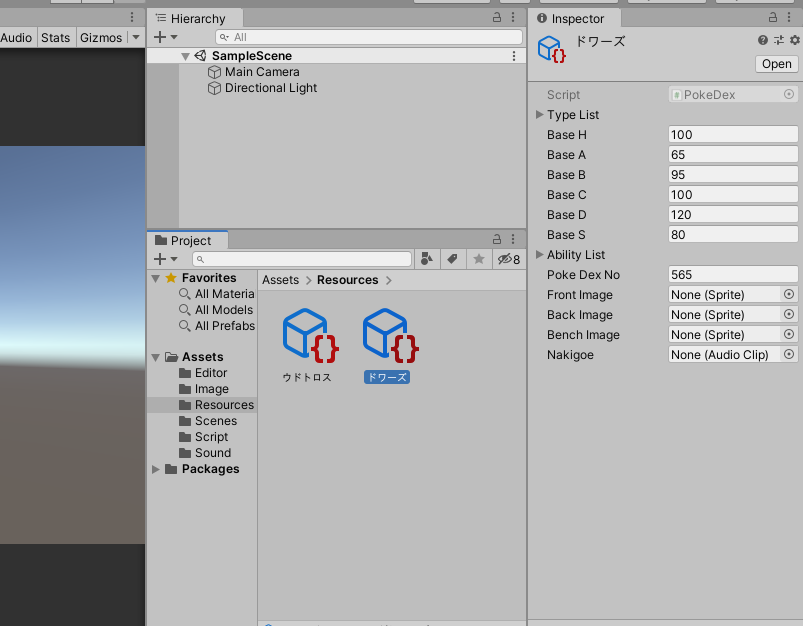Click the Project plus create button
Screen dimensions: 803x626
160,259
